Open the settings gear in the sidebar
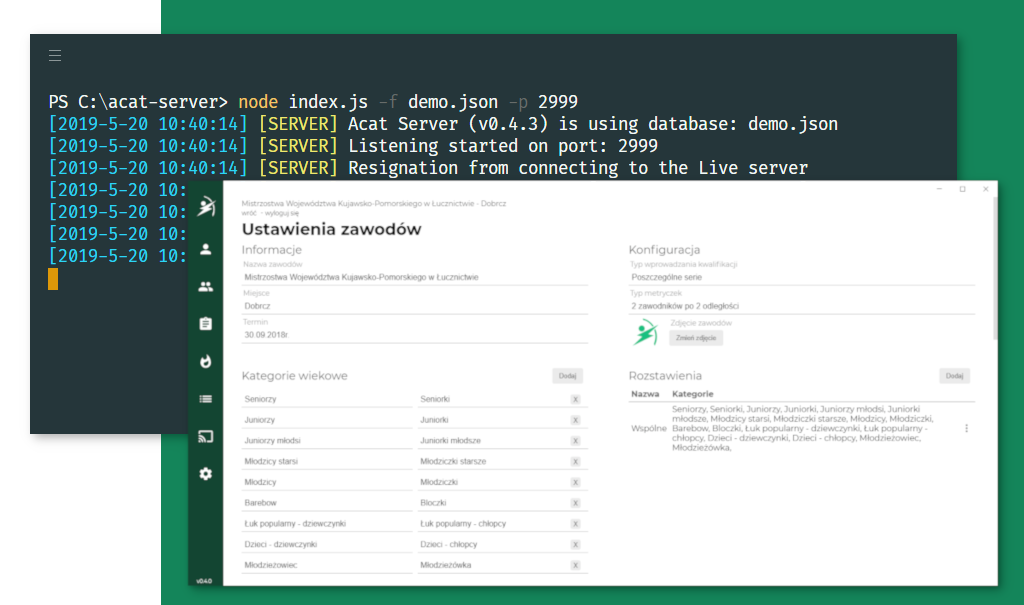This screenshot has width=1024, height=605. click(206, 474)
